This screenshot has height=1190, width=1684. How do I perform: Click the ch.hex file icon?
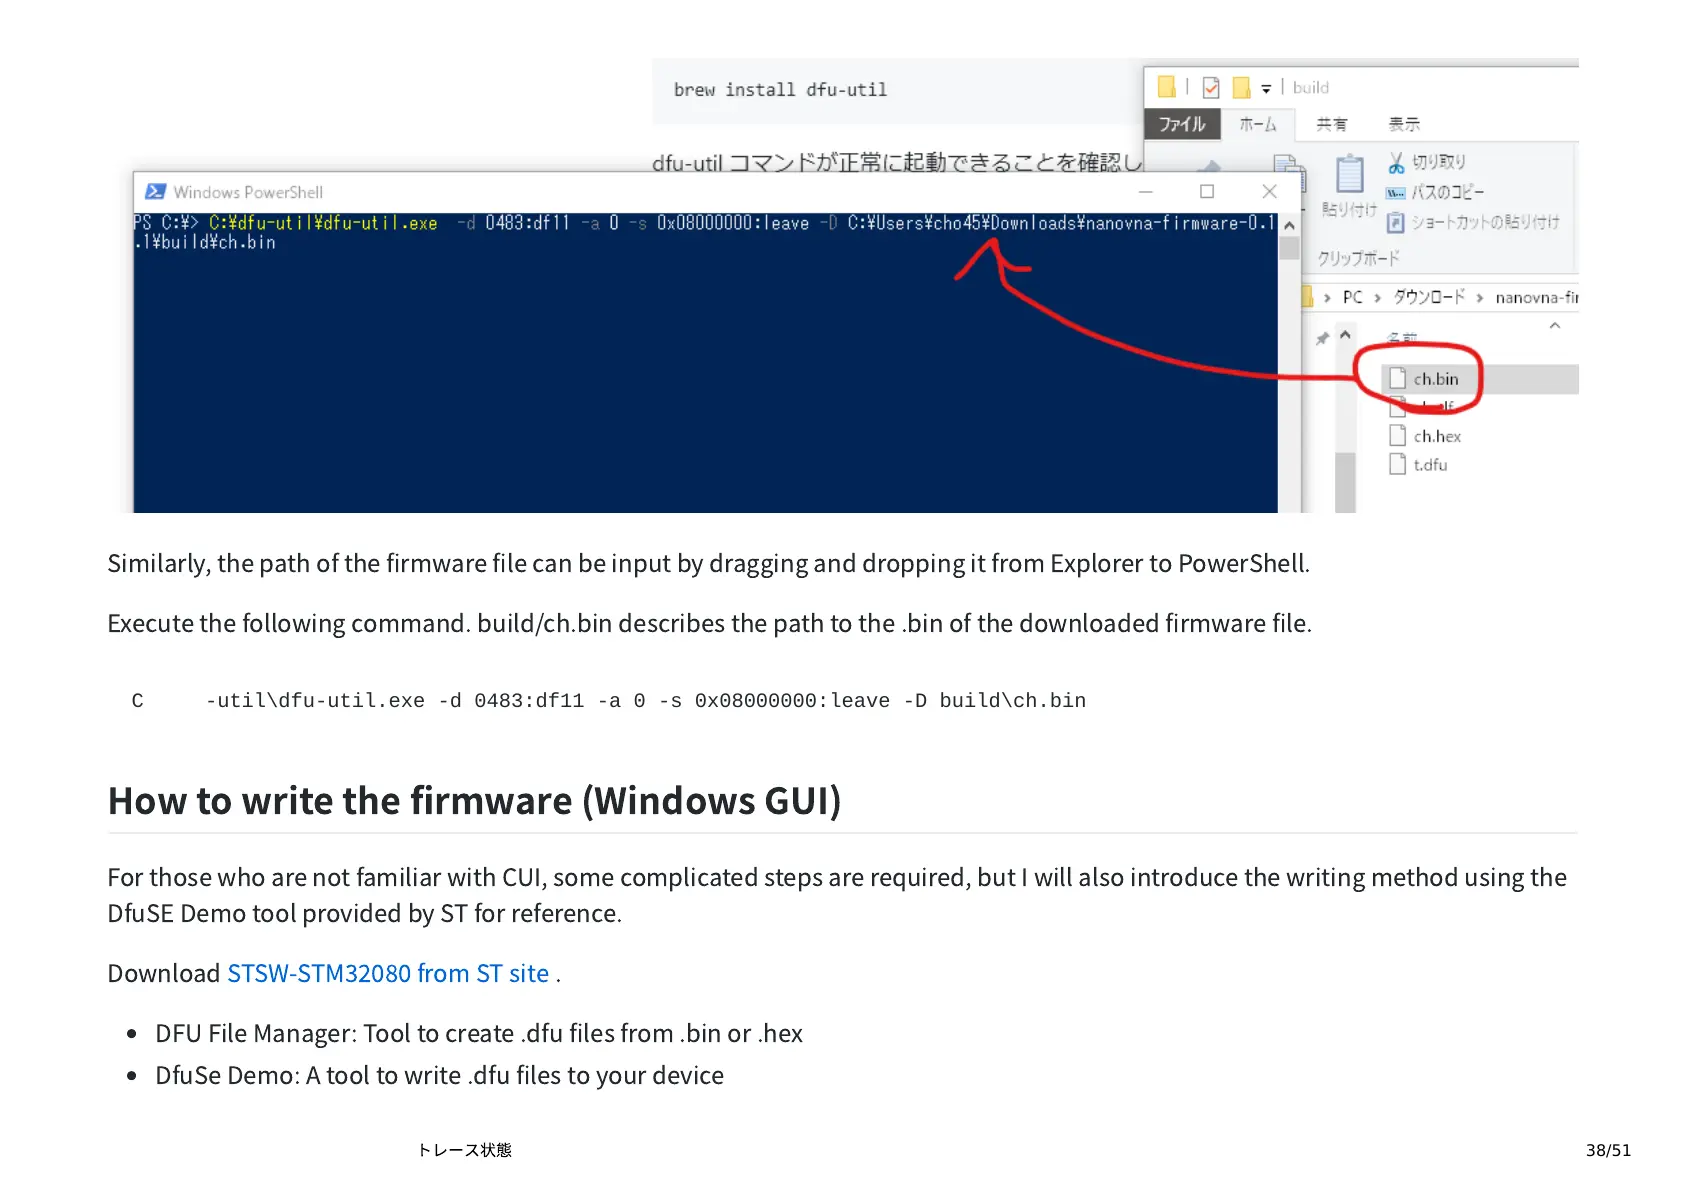pos(1397,436)
